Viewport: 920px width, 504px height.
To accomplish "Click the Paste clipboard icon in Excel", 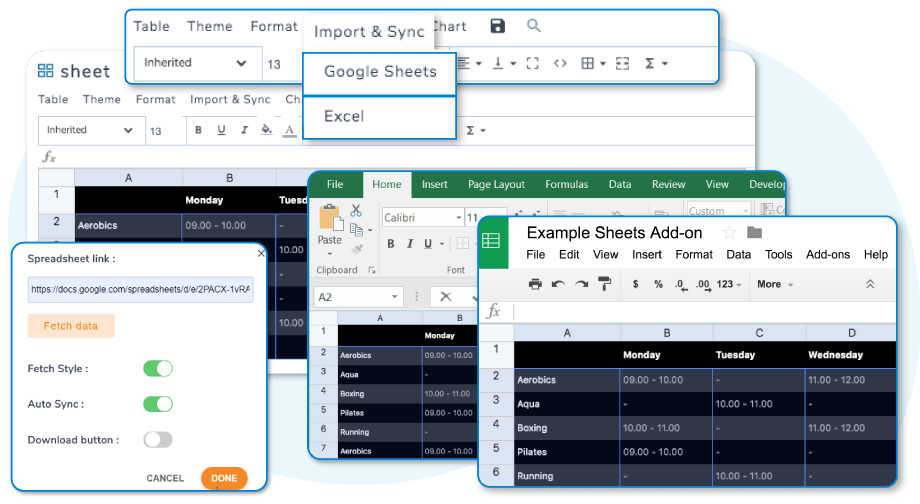I will [x=330, y=218].
